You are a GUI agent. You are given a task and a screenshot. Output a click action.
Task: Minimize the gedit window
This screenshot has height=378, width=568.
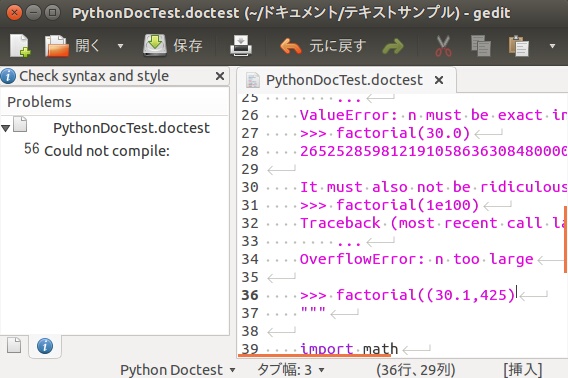(34, 13)
